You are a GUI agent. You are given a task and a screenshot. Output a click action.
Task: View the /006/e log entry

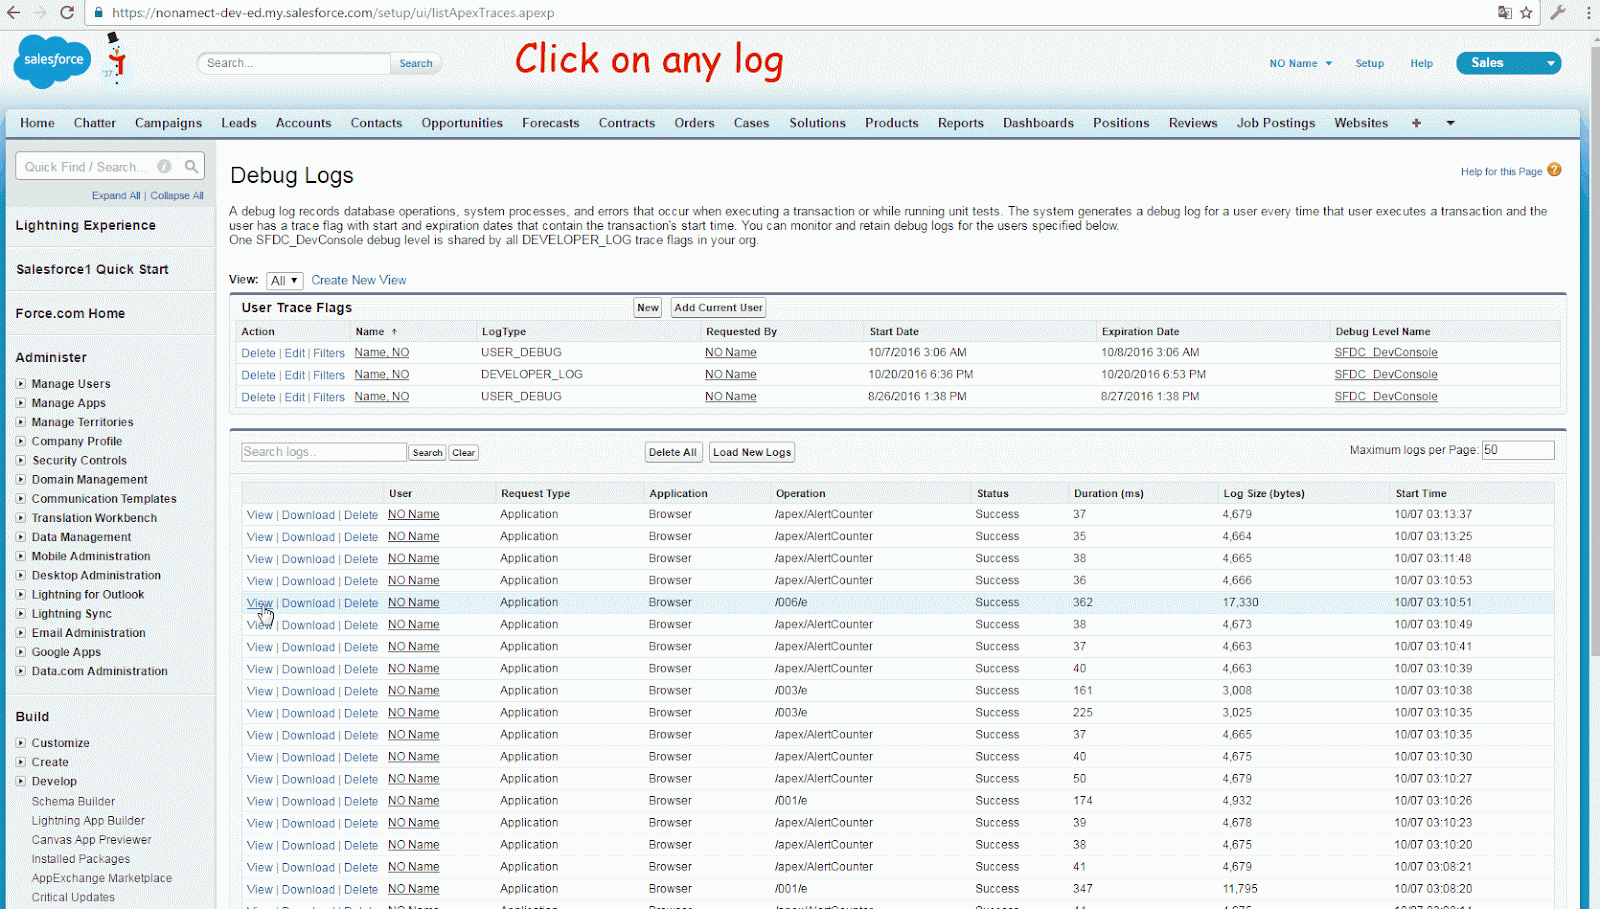pyautogui.click(x=259, y=603)
